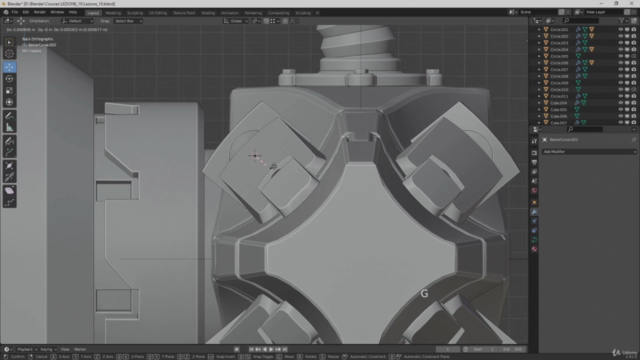Hide Circle.004 using its eye icon
This screenshot has height=360, width=640.
[620, 49]
